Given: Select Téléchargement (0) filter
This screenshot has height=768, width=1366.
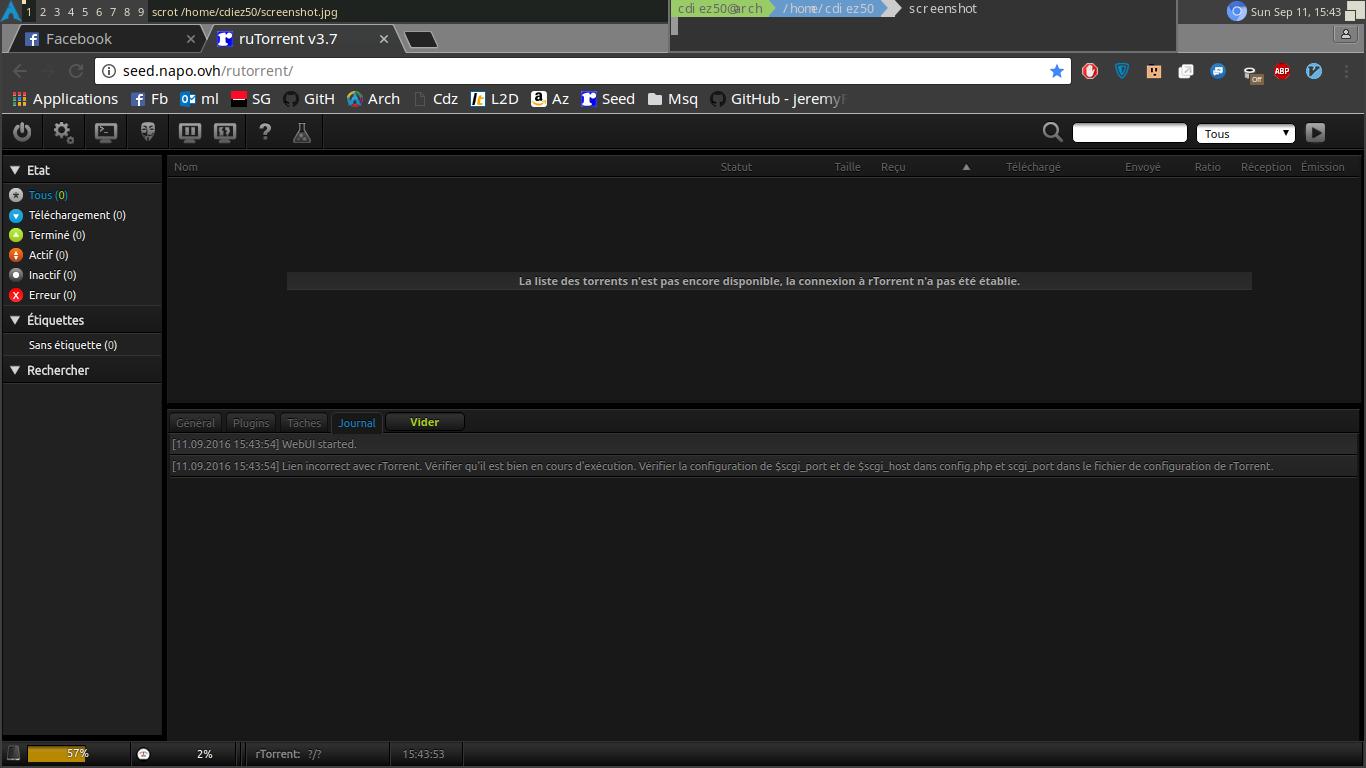Looking at the screenshot, I should 77,215.
